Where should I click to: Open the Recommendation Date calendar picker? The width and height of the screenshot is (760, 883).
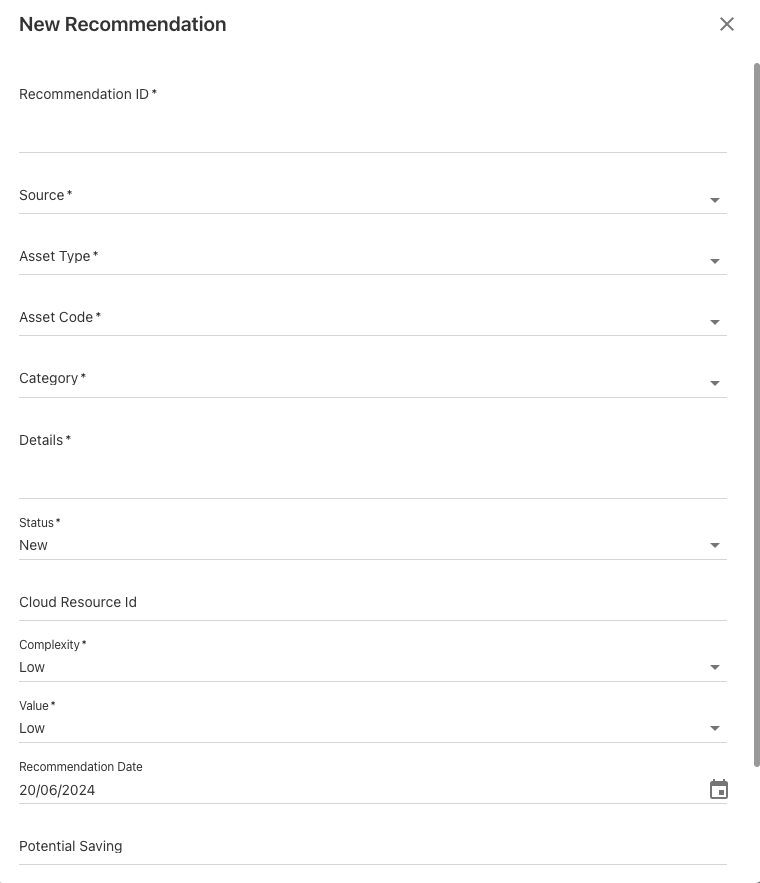(x=718, y=790)
